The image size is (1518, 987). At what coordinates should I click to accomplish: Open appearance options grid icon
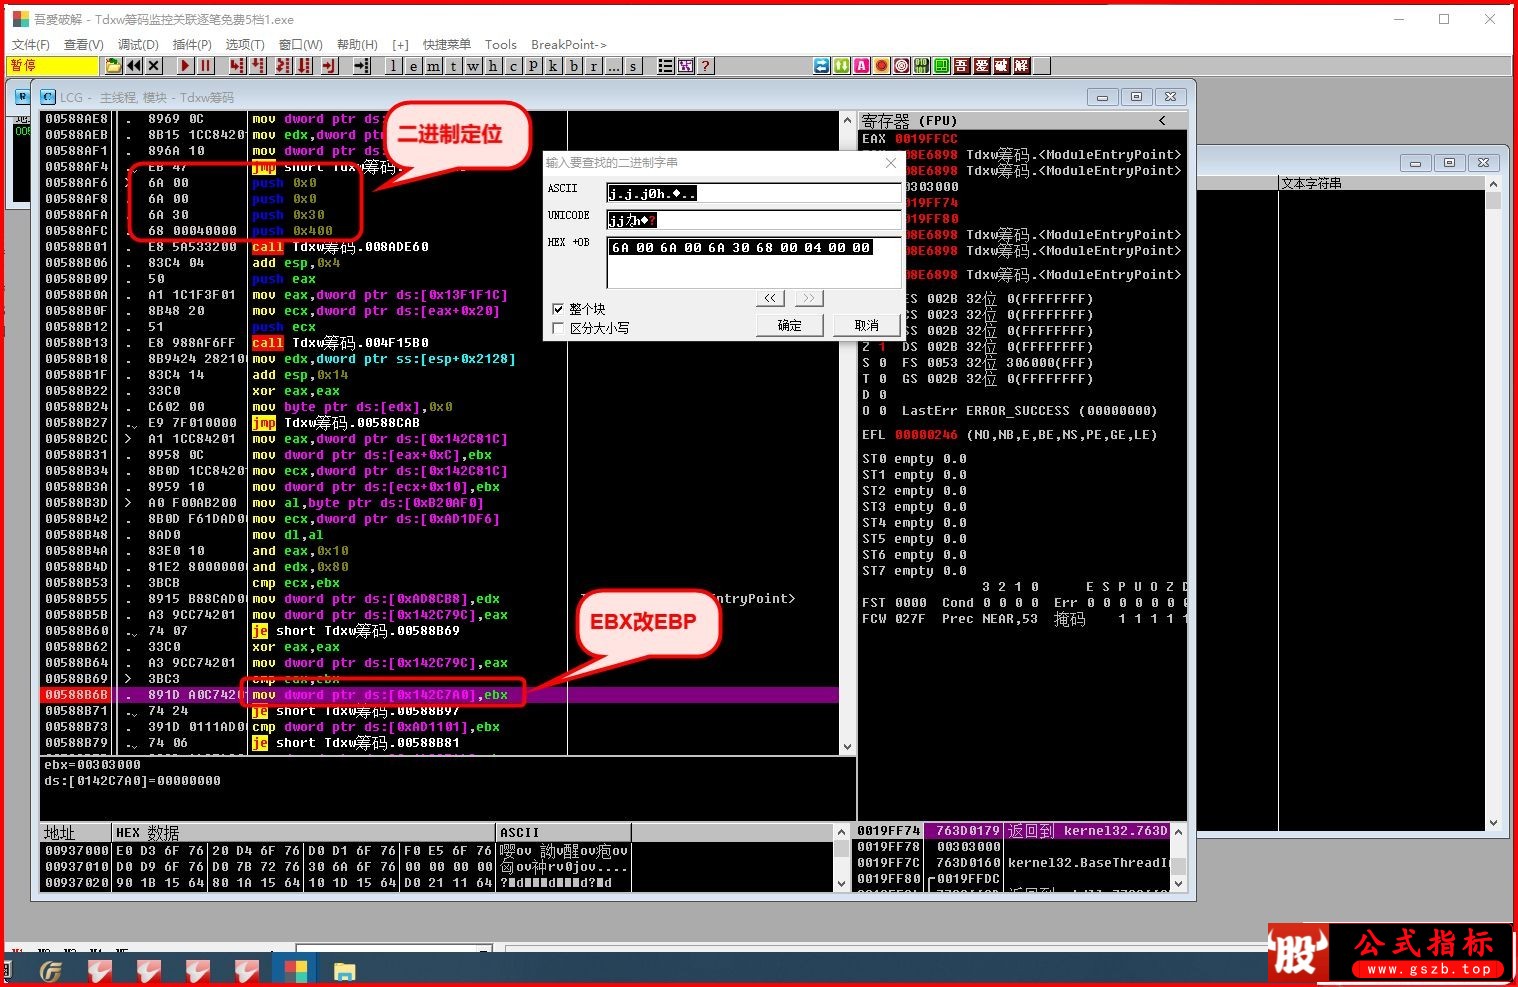pyautogui.click(x=685, y=66)
